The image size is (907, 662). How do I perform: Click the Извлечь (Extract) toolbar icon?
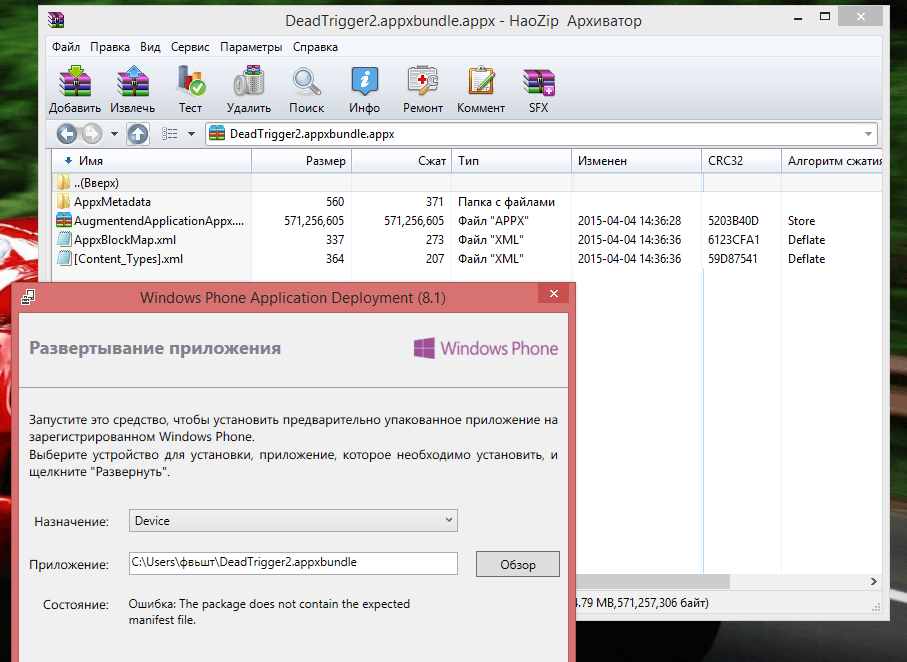pyautogui.click(x=133, y=82)
